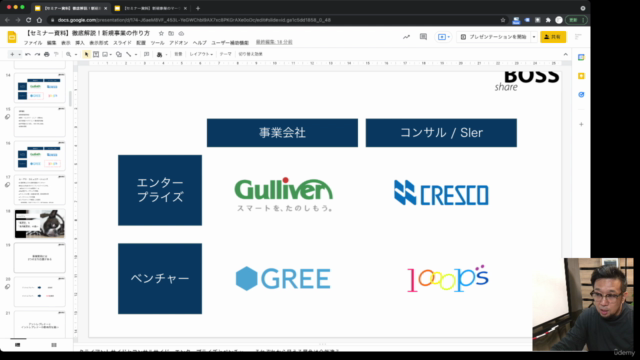Viewport: 640px width, 360px height.
Task: Add a new slide with plus button
Action: 12,54
